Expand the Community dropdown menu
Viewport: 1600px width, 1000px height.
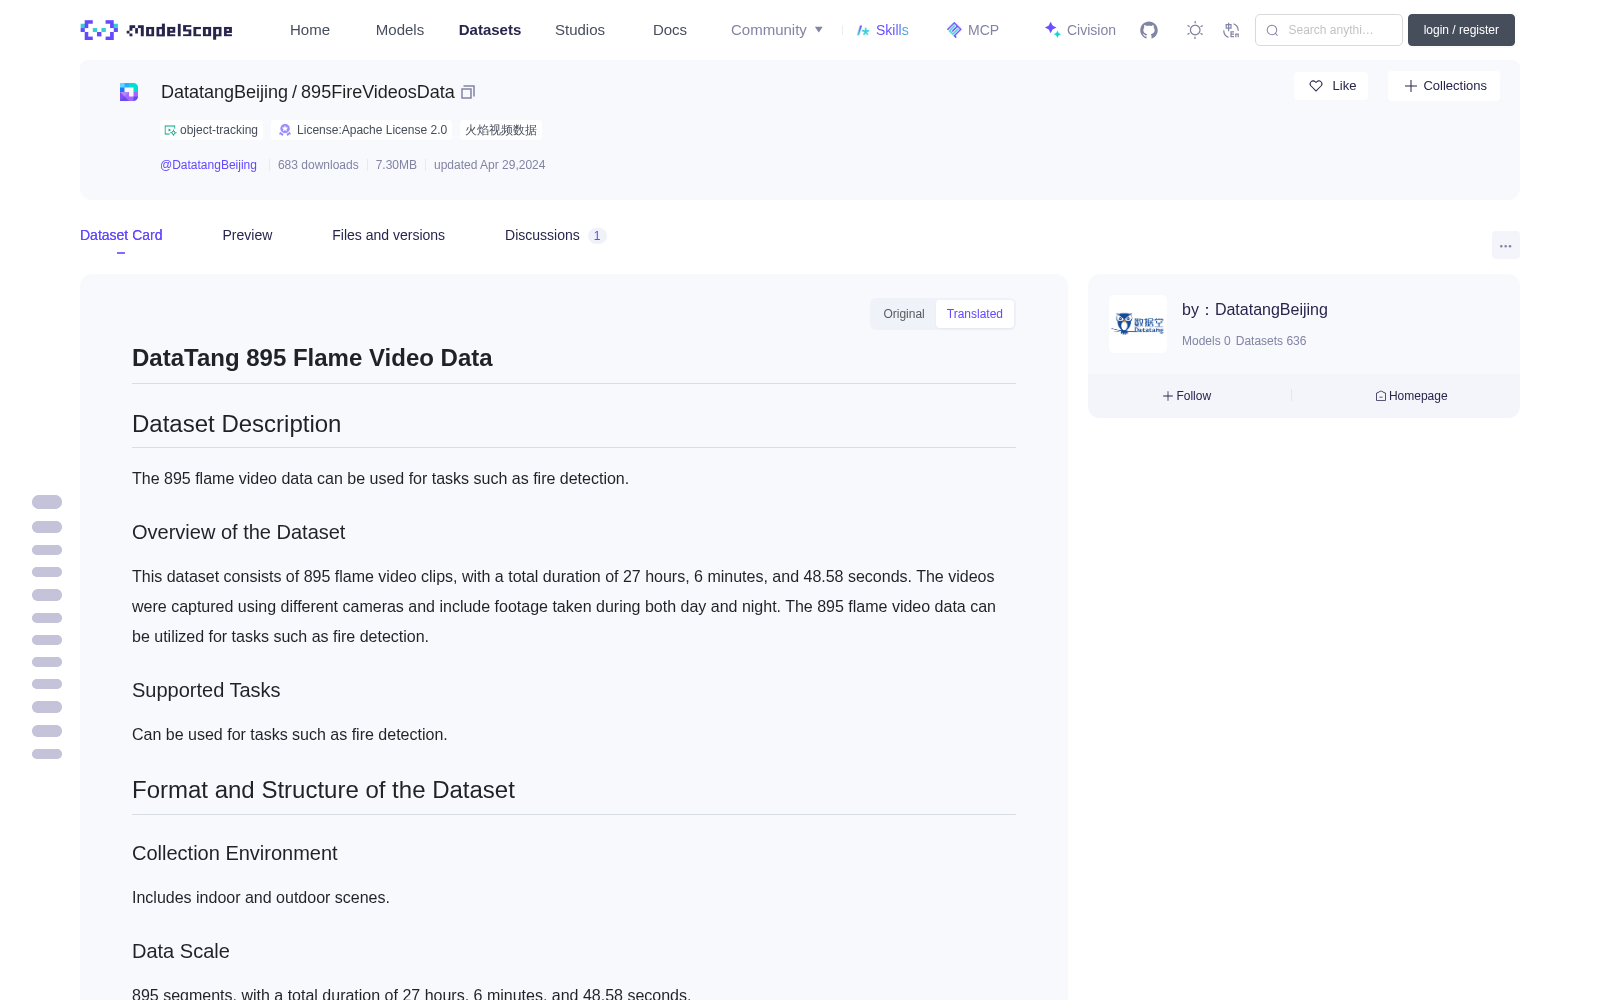tap(777, 30)
